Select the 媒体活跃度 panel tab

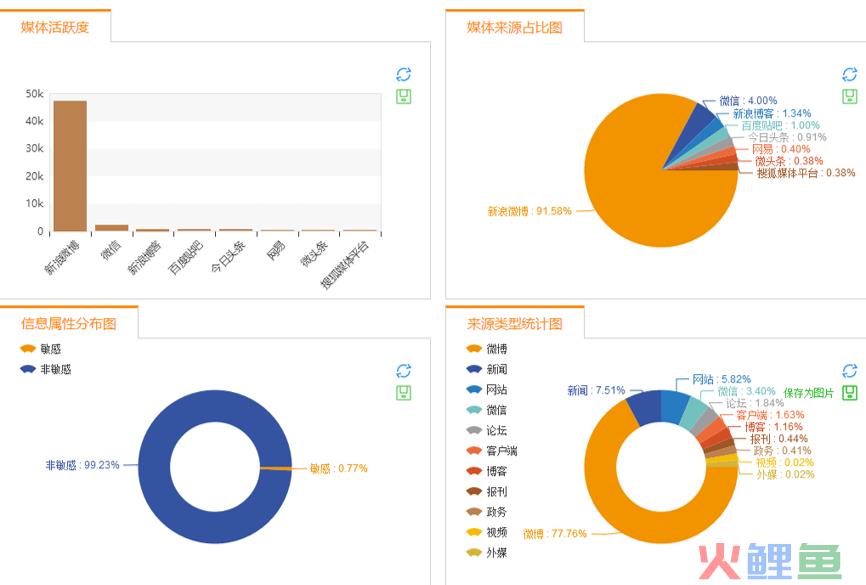point(55,27)
